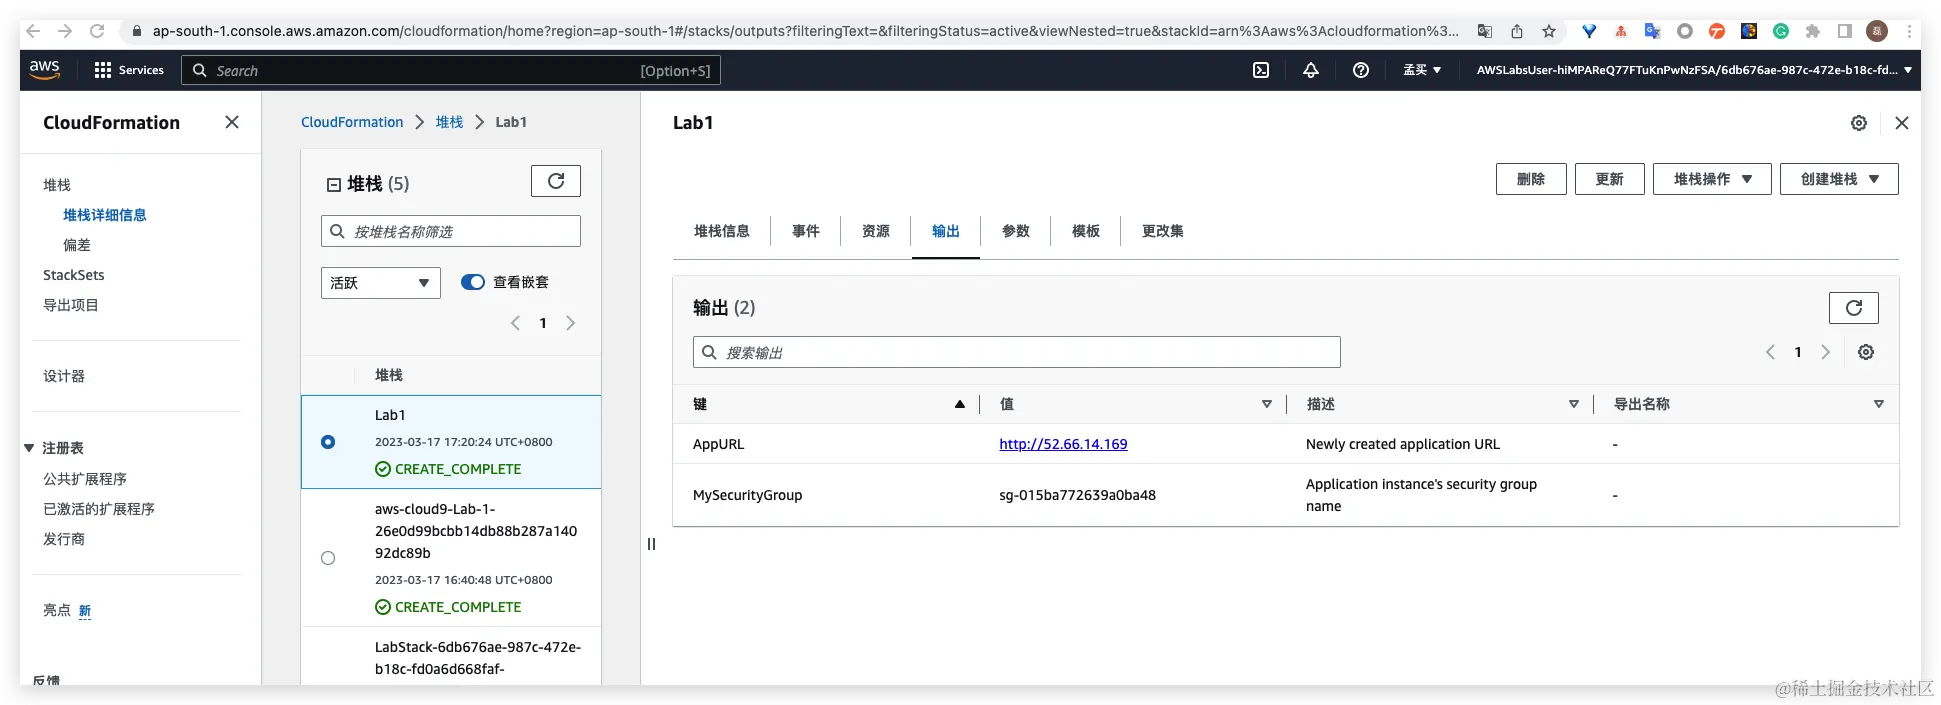Sort outputs by 描述 column
The image size is (1941, 705).
(1574, 404)
